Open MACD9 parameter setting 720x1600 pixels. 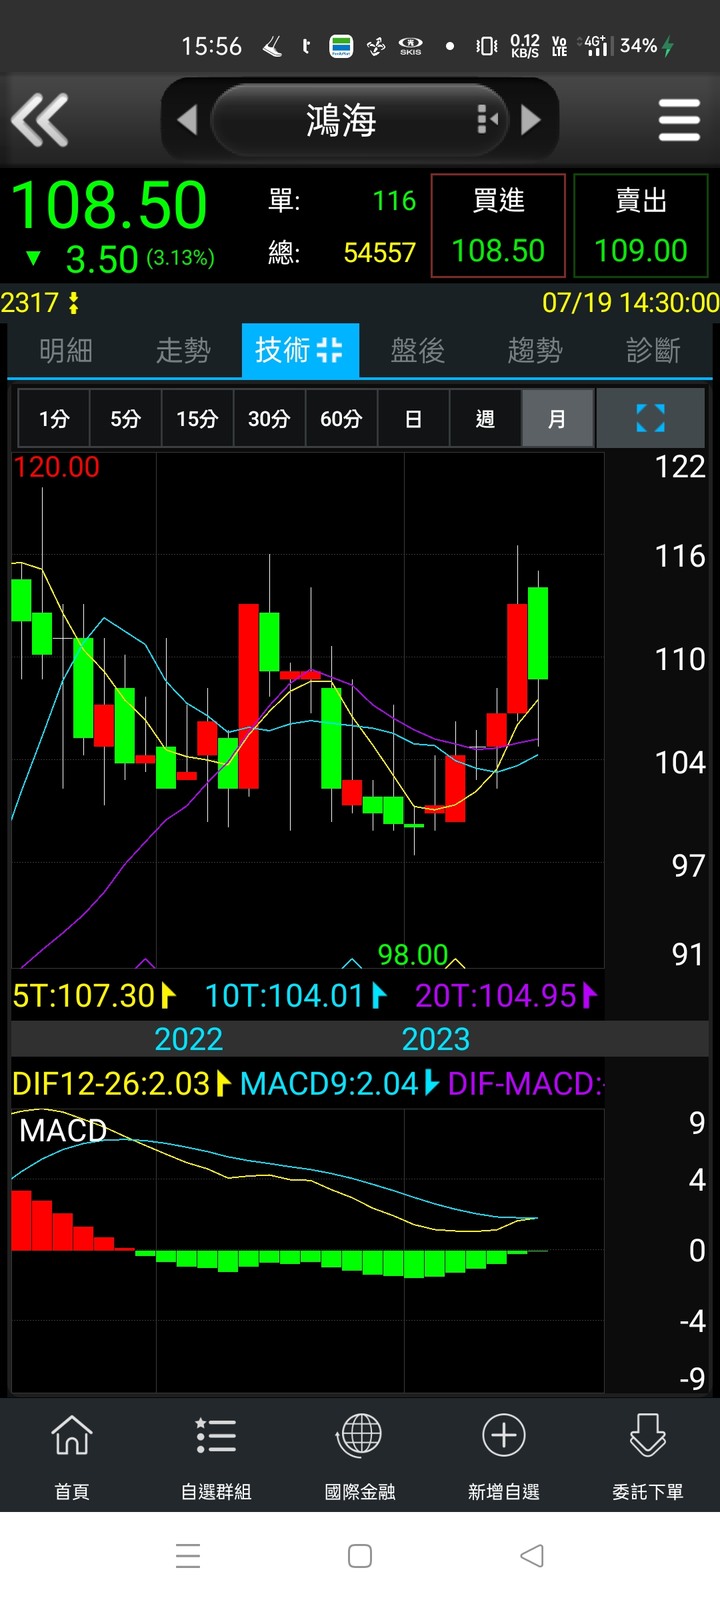click(339, 1084)
